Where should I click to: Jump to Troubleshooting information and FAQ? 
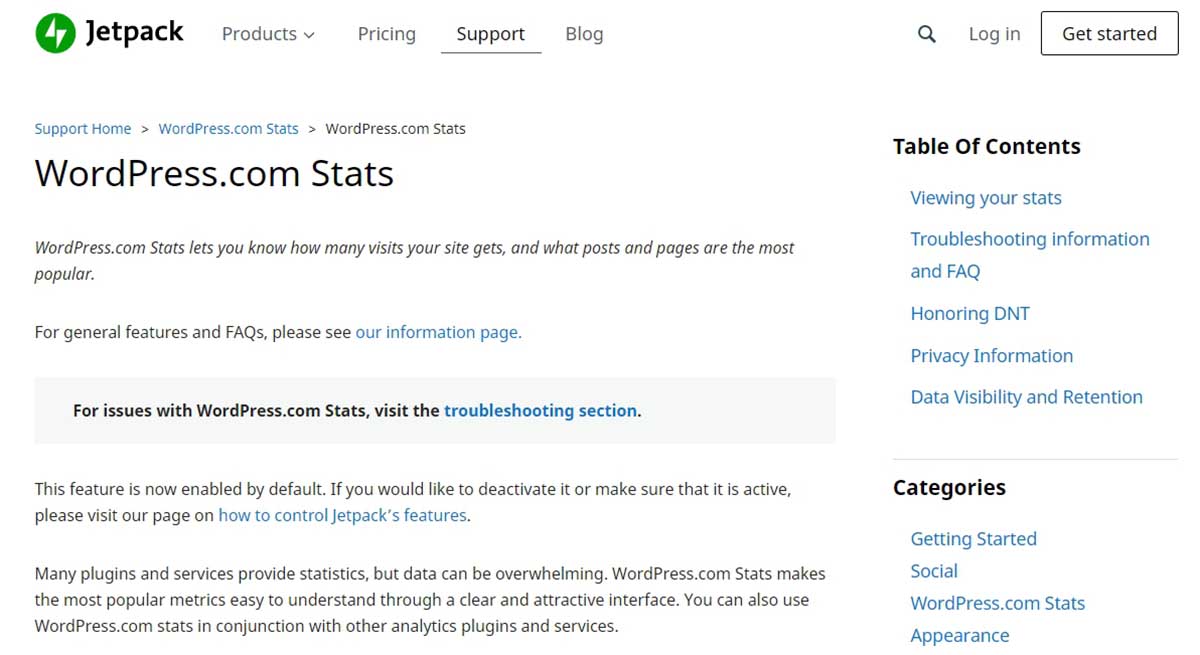[1029, 240]
